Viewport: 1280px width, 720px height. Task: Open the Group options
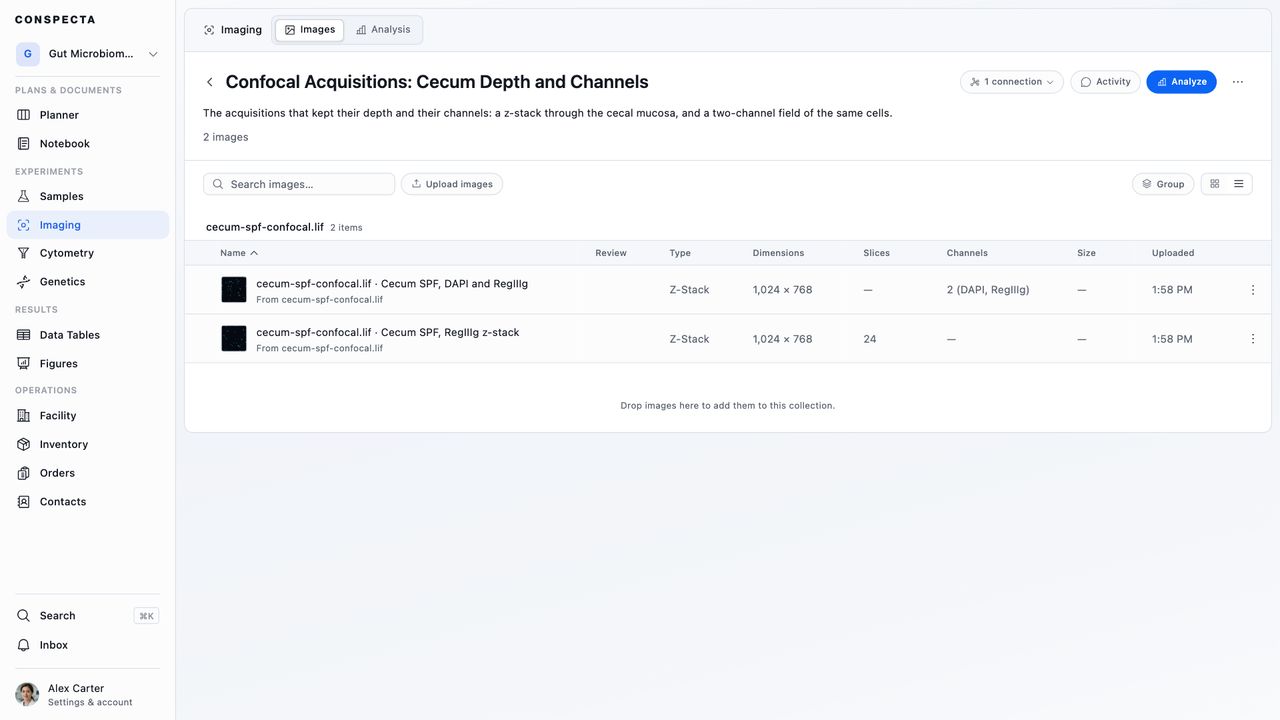[x=1163, y=184]
